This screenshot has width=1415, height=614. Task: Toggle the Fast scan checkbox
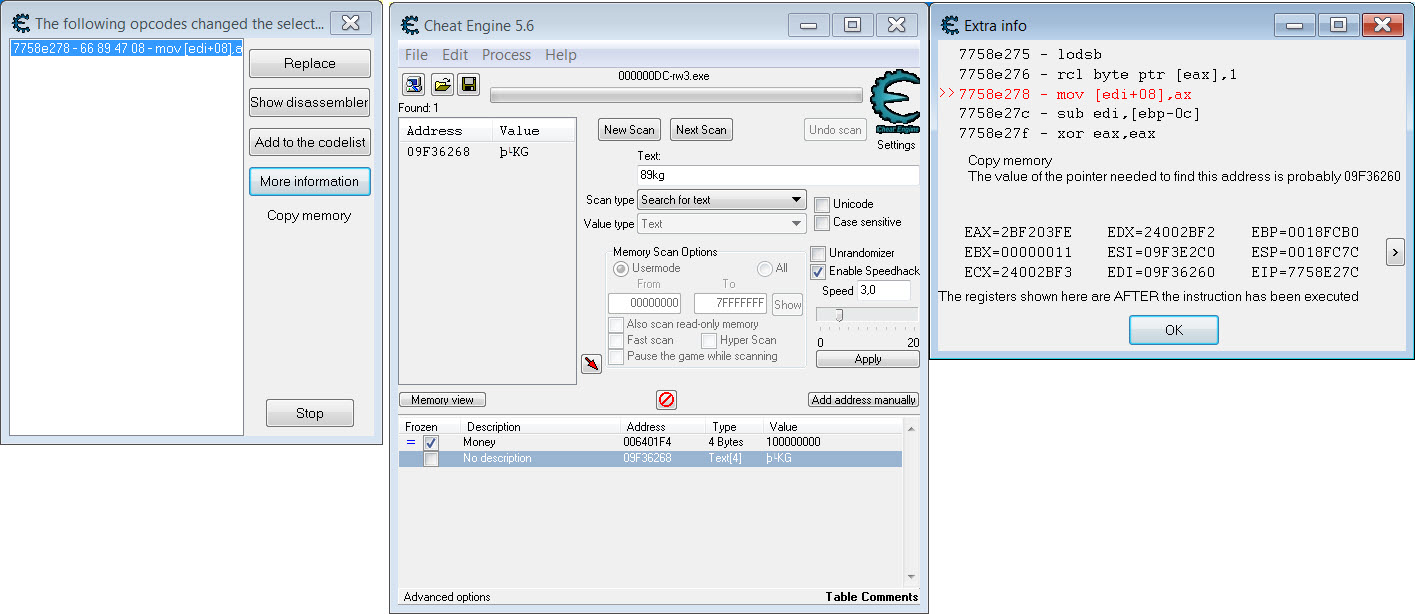616,340
